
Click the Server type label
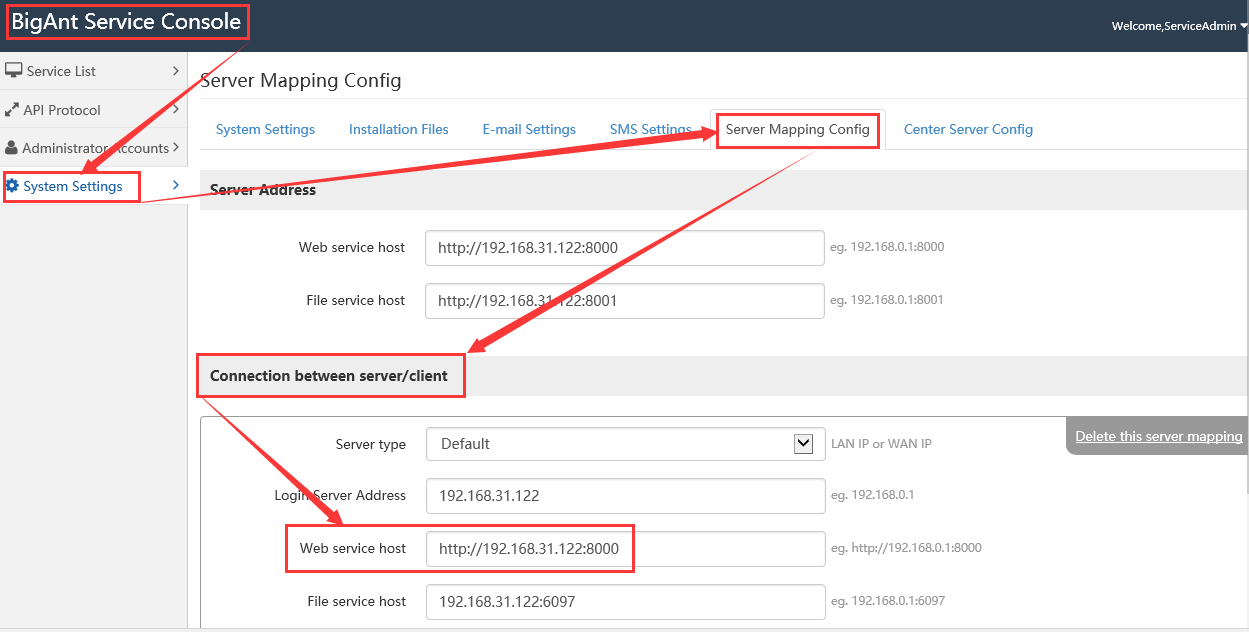[x=371, y=444]
